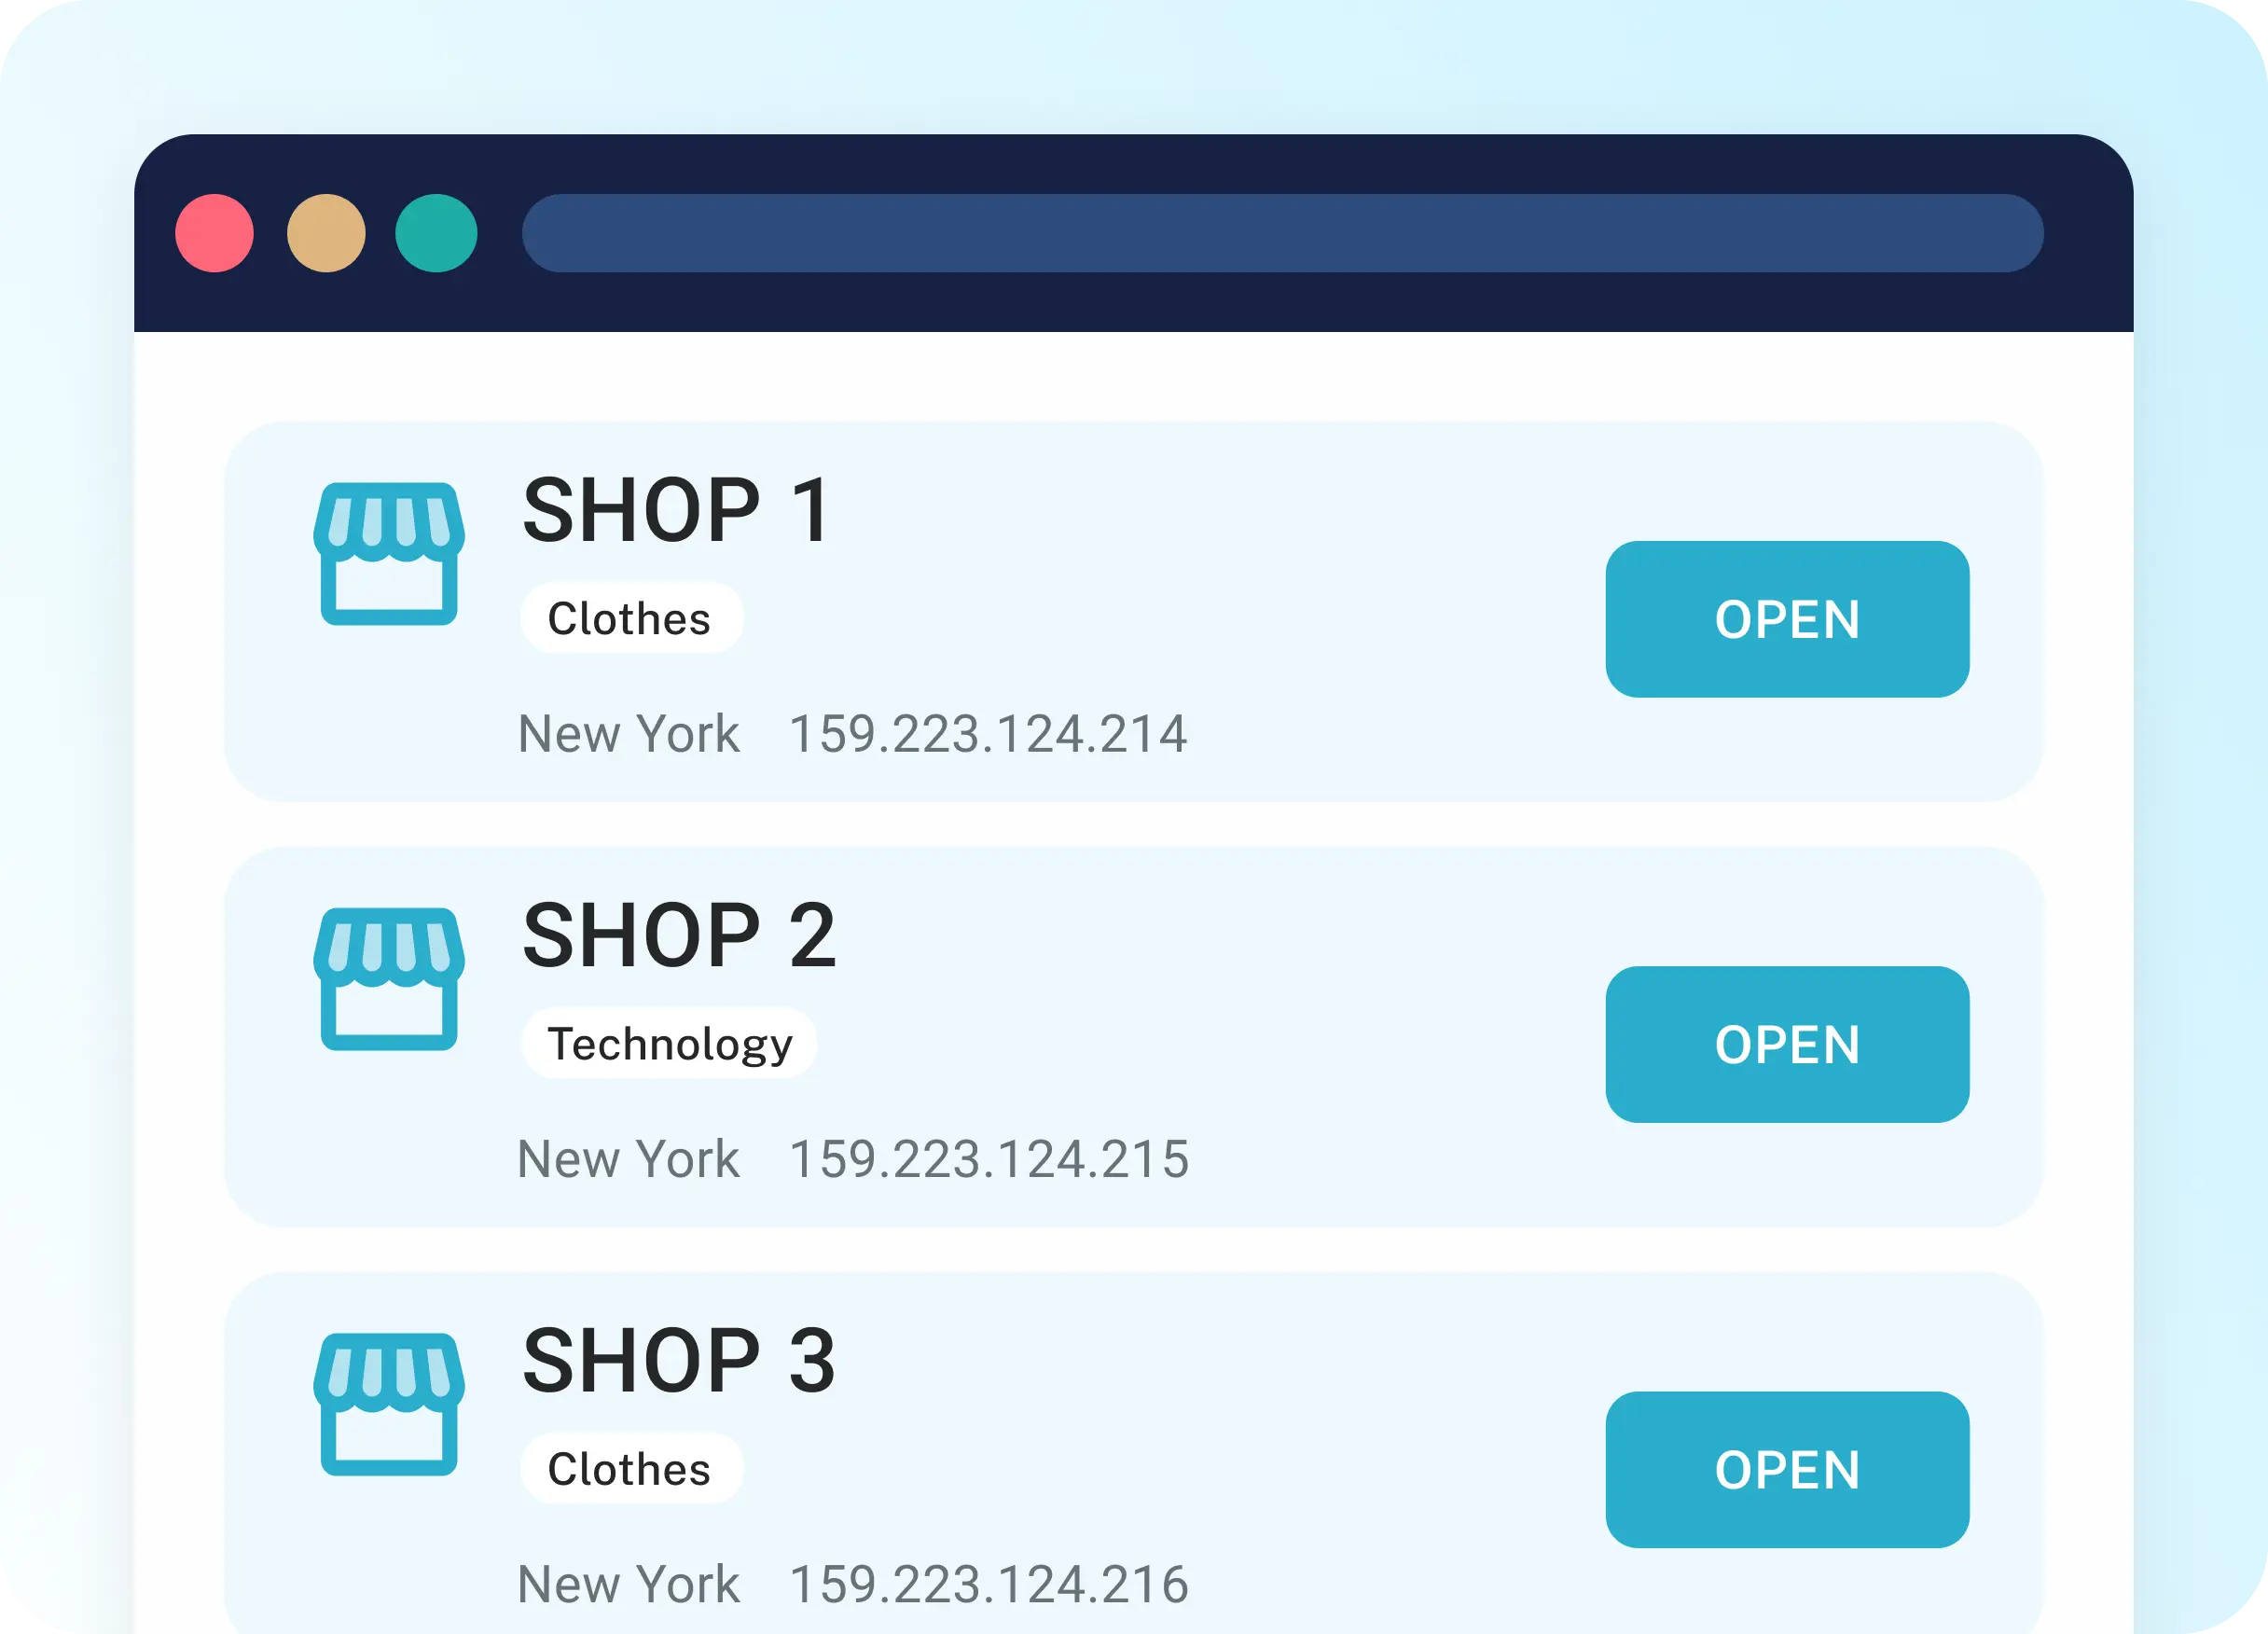Open Shop 2 with its OPEN button
The image size is (2268, 1634).
click(x=1787, y=1044)
